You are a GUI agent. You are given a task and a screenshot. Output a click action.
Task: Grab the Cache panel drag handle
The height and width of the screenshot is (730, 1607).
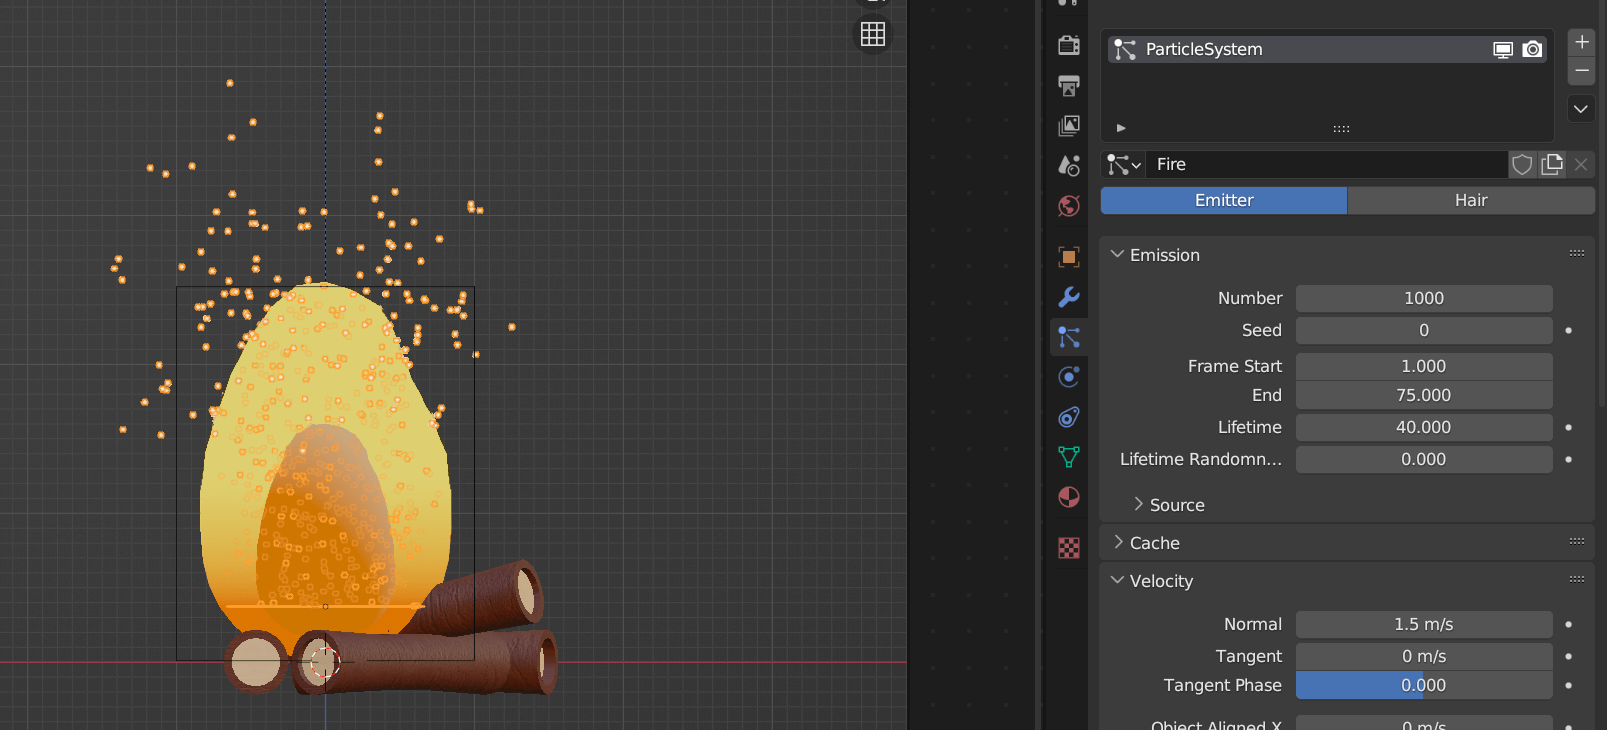tap(1577, 541)
